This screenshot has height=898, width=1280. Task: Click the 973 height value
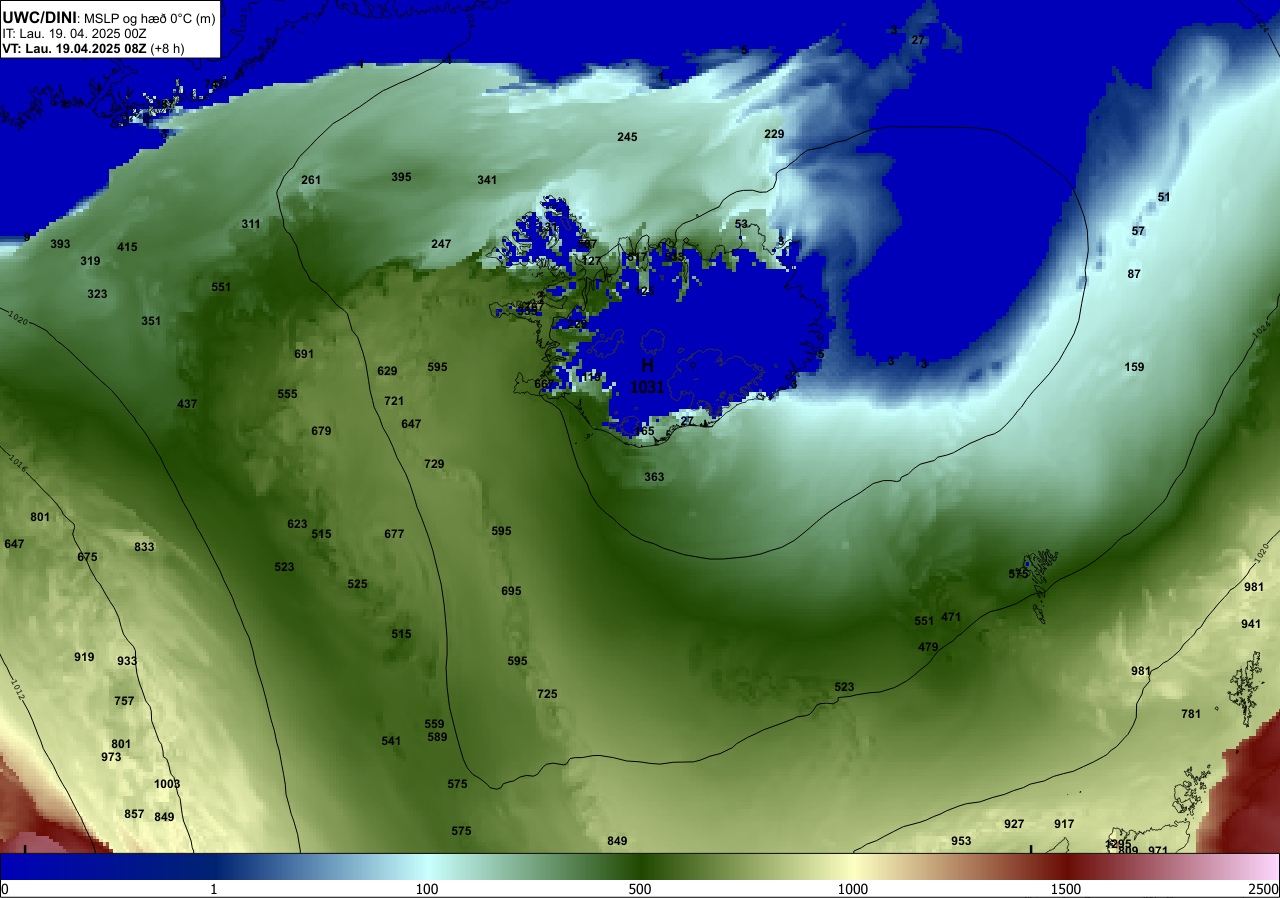point(111,757)
